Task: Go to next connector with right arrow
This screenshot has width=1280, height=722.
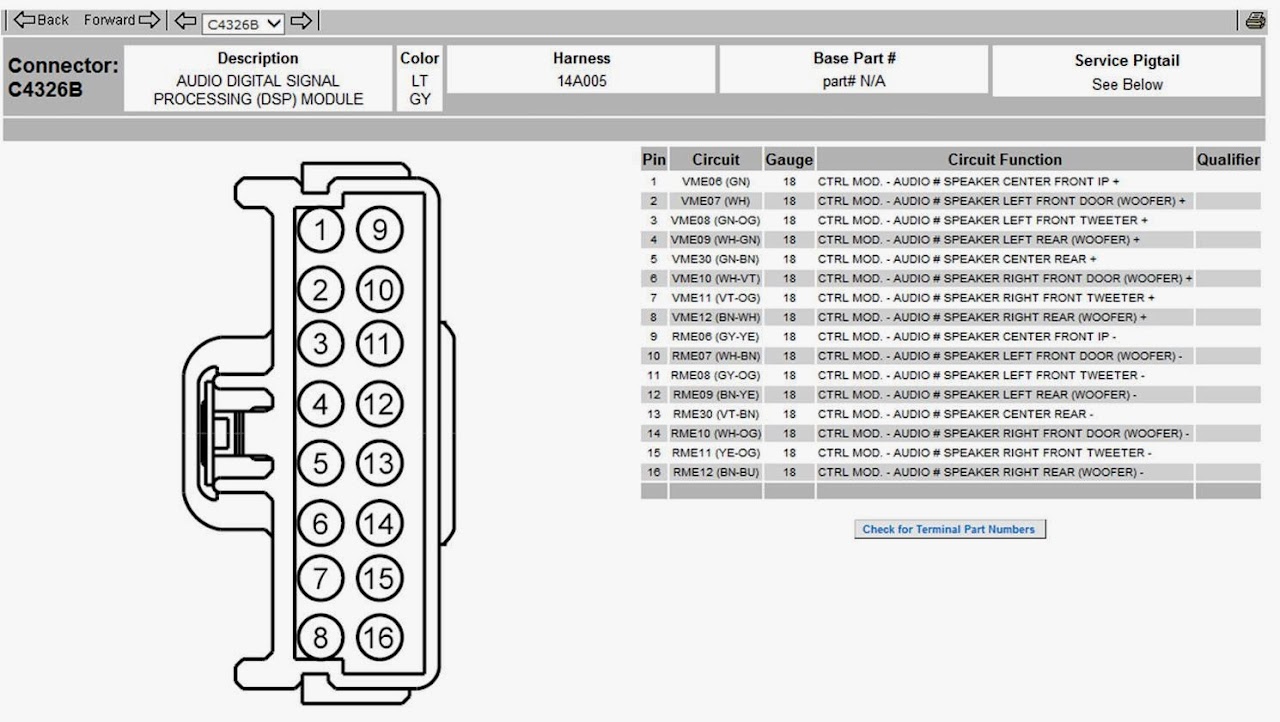Action: 301,20
